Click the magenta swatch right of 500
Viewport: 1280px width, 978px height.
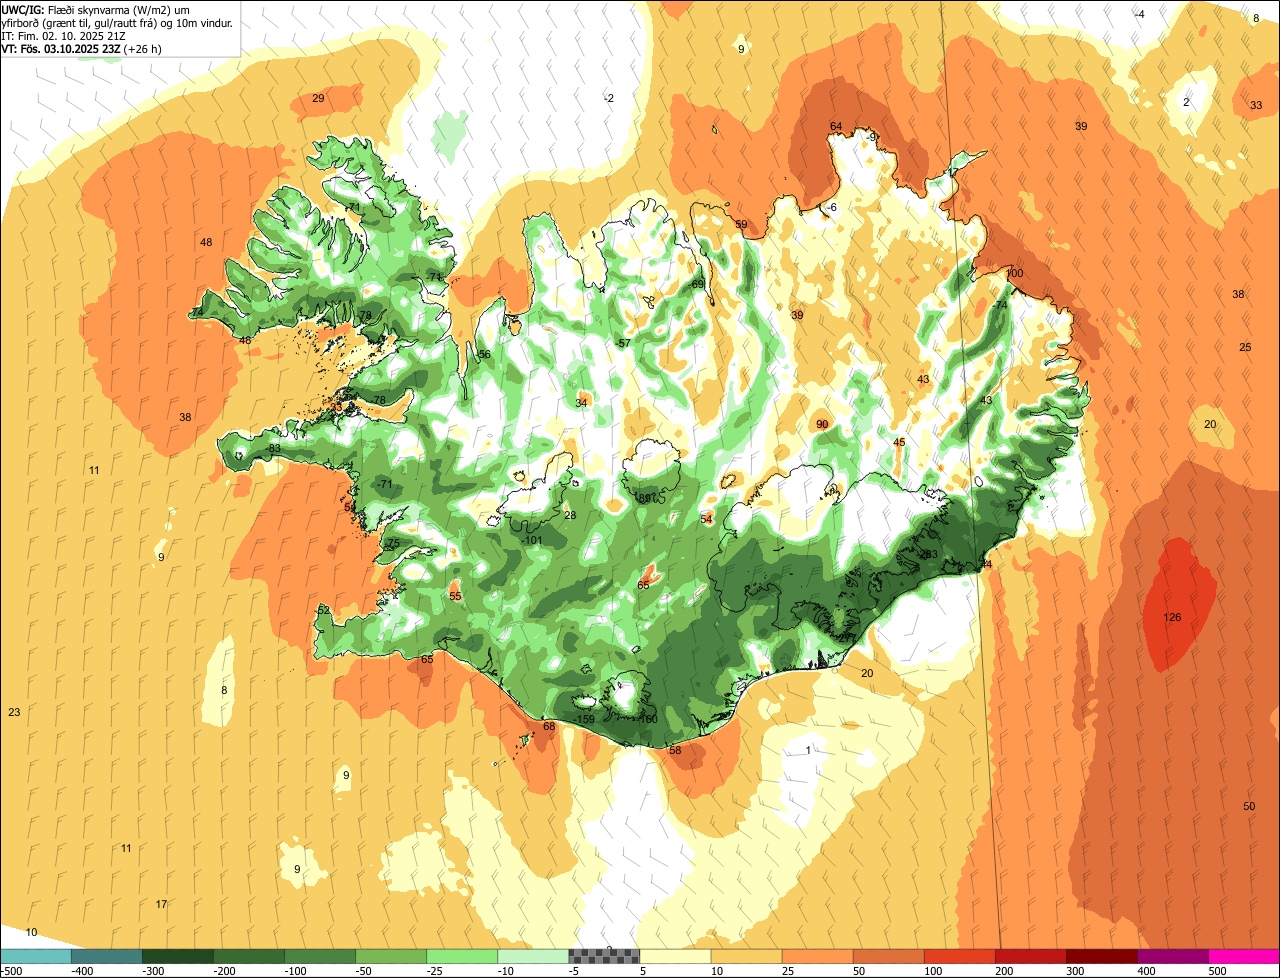coord(1244,956)
